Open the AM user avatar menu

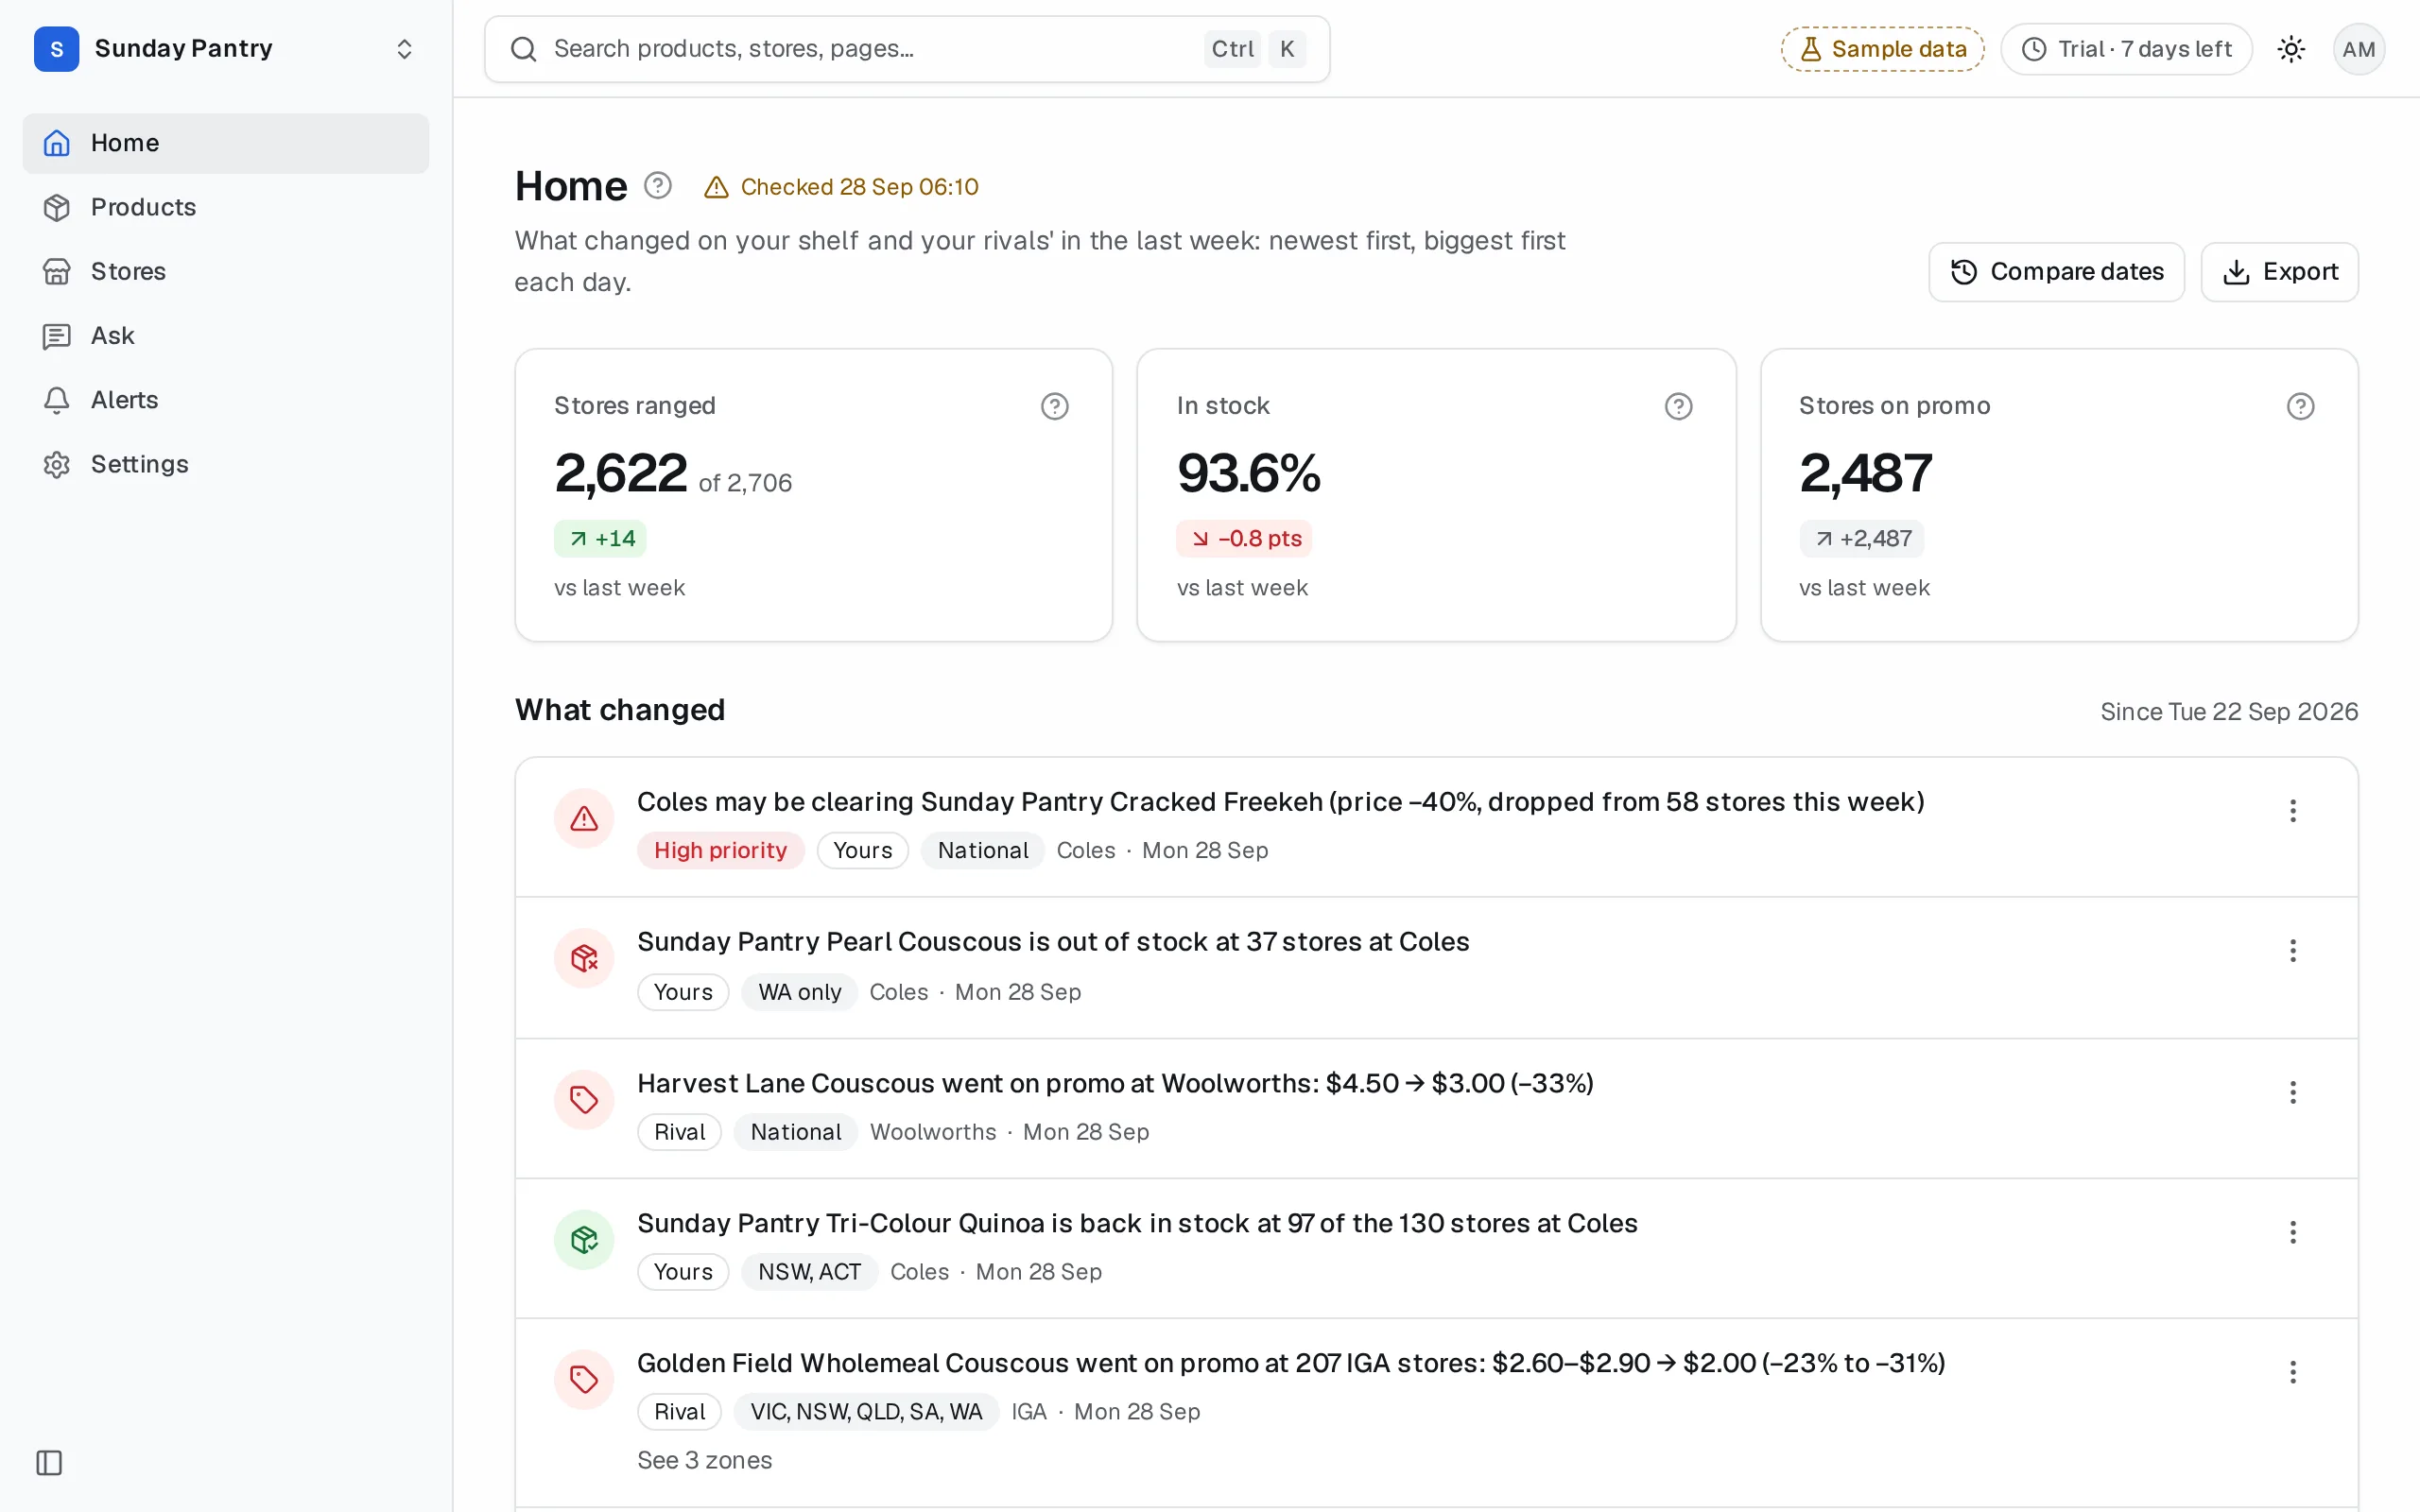[2358, 49]
